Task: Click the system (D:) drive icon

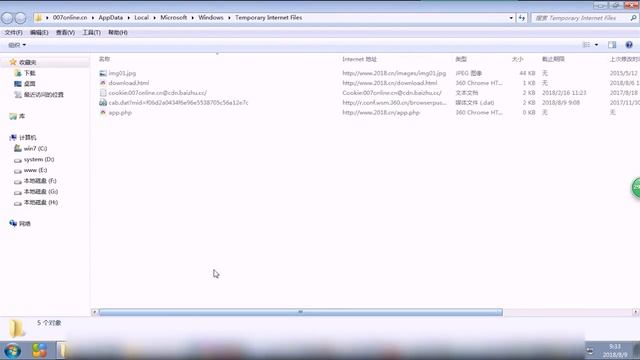Action: (x=18, y=160)
